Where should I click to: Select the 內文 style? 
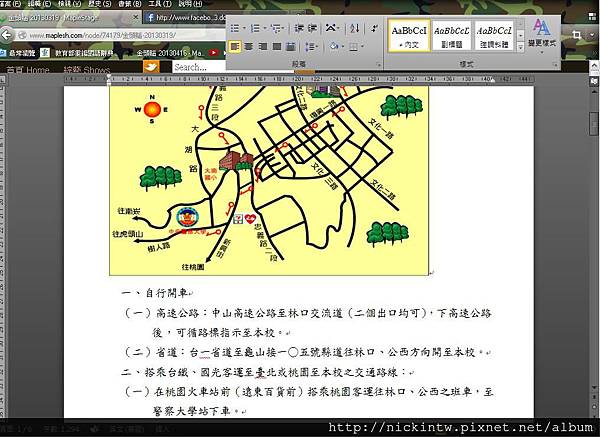pos(410,35)
